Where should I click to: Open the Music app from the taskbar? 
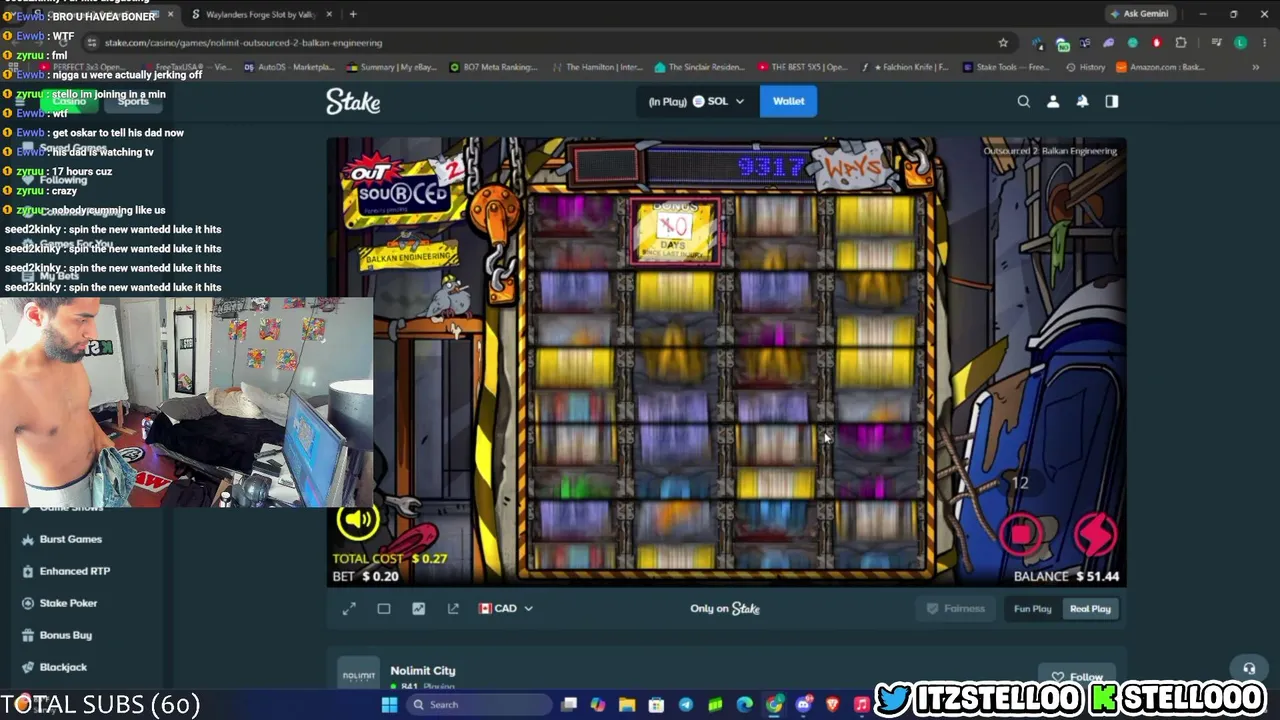pyautogui.click(x=862, y=705)
